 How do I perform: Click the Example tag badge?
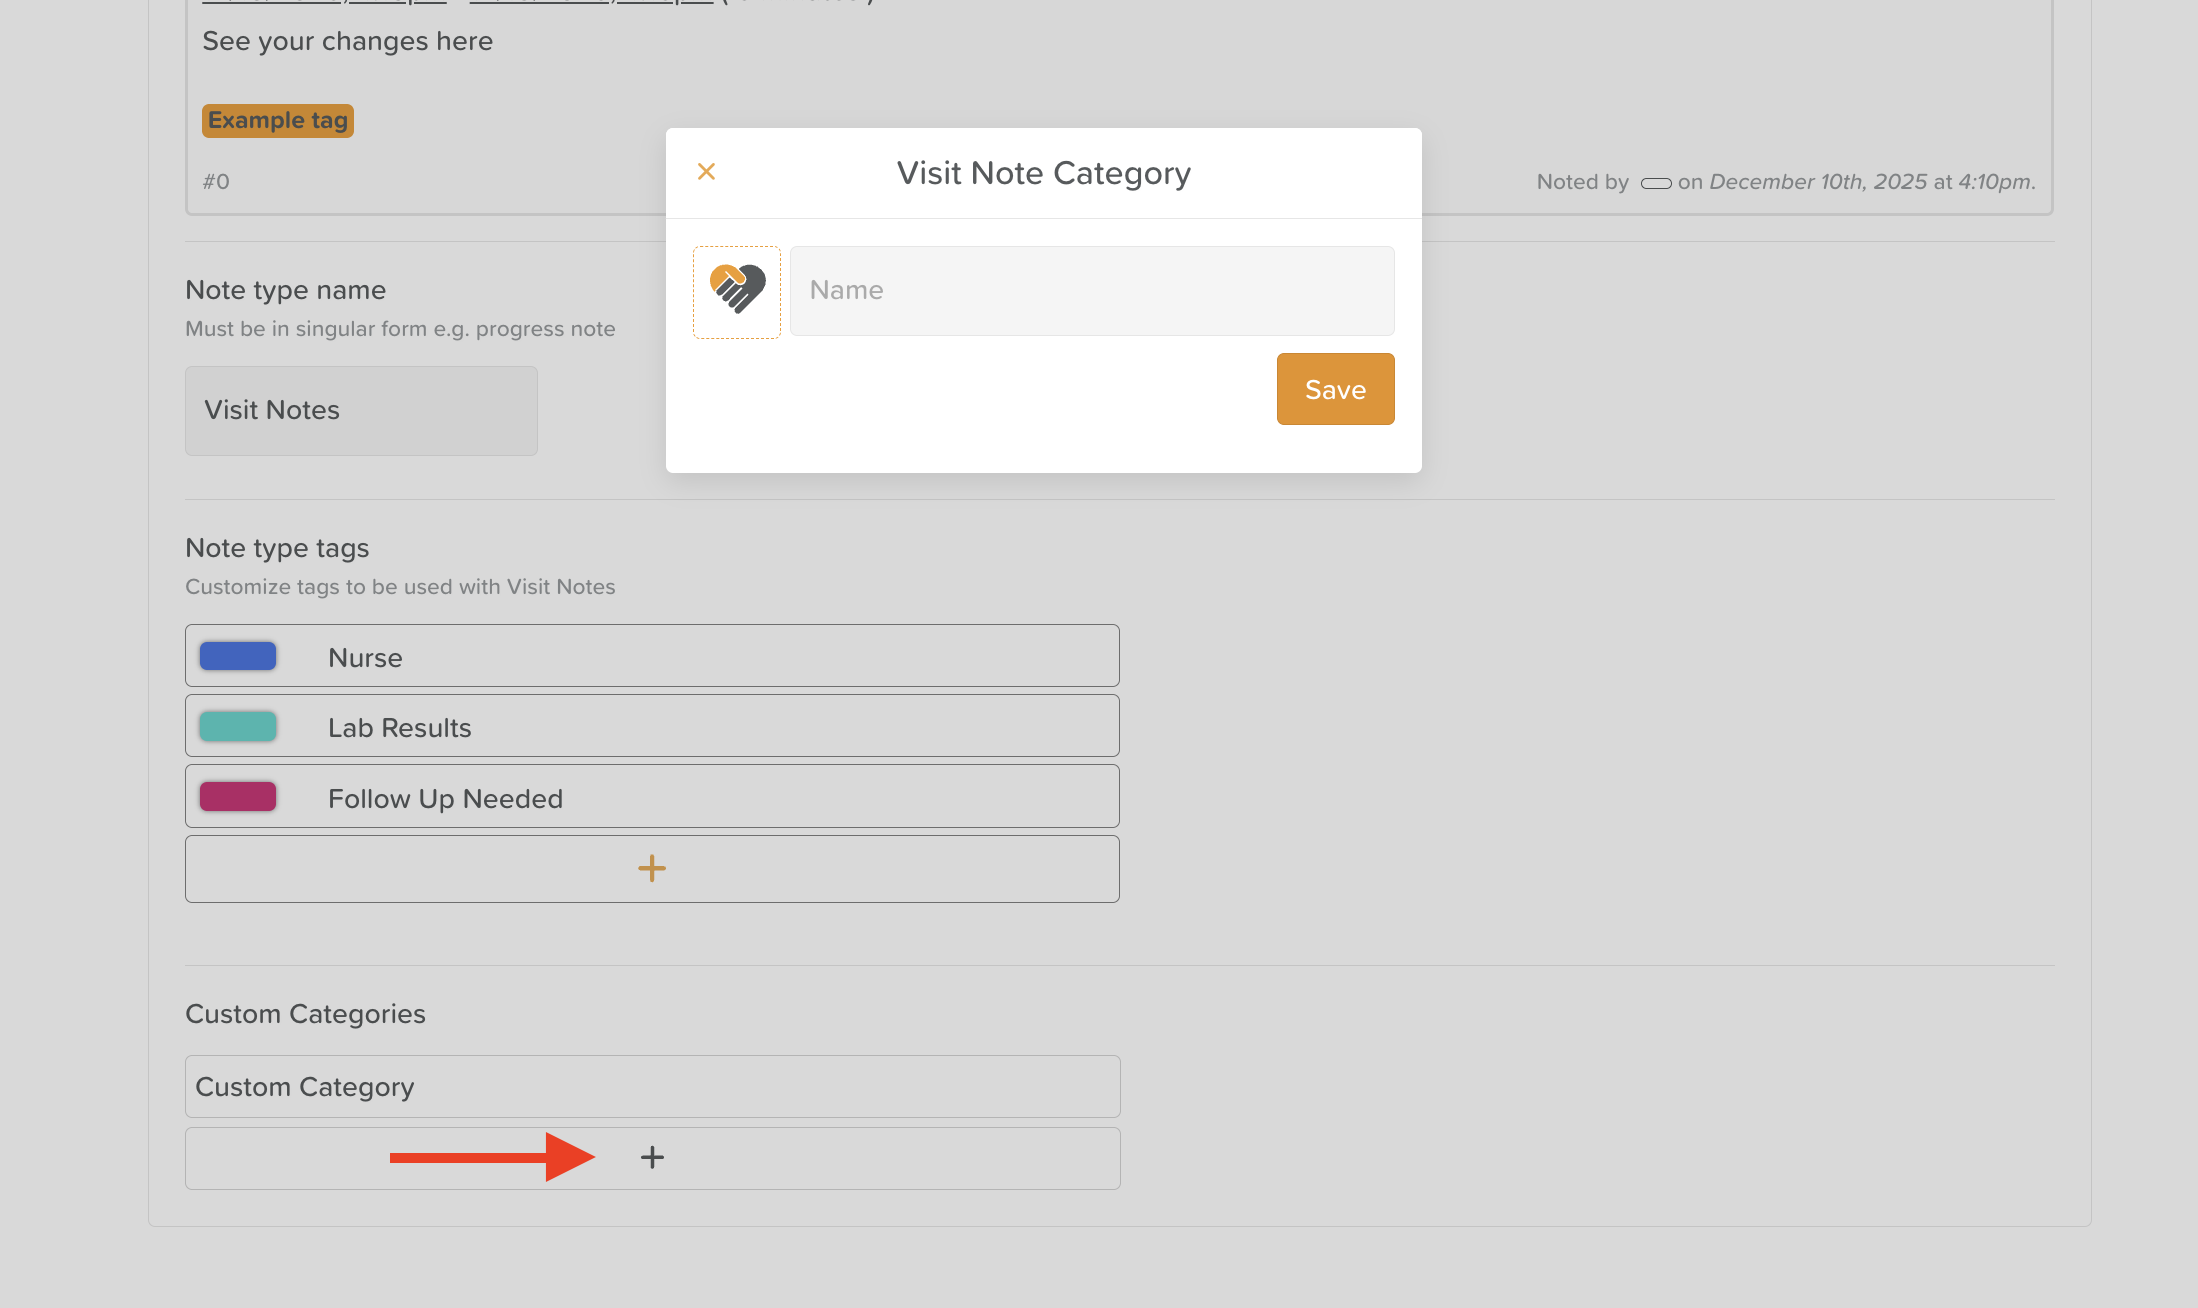(278, 121)
